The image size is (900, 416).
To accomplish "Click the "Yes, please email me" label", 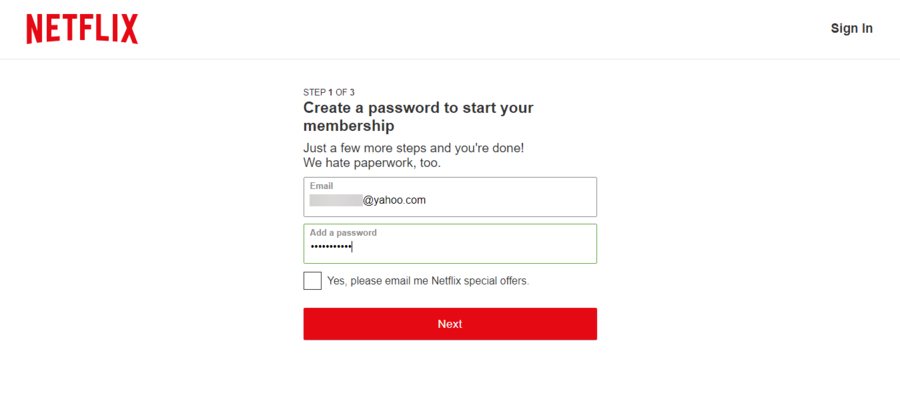I will (x=378, y=281).
